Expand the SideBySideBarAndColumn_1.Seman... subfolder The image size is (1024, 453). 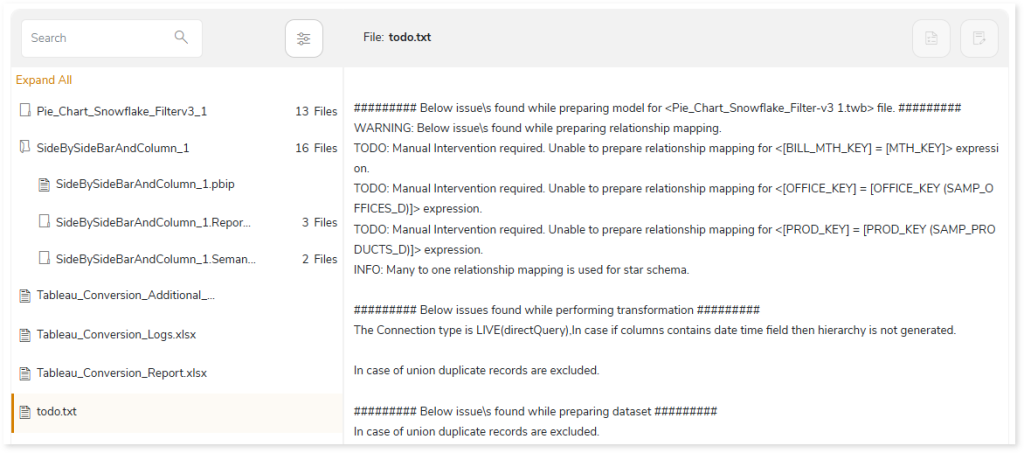[x=44, y=258]
